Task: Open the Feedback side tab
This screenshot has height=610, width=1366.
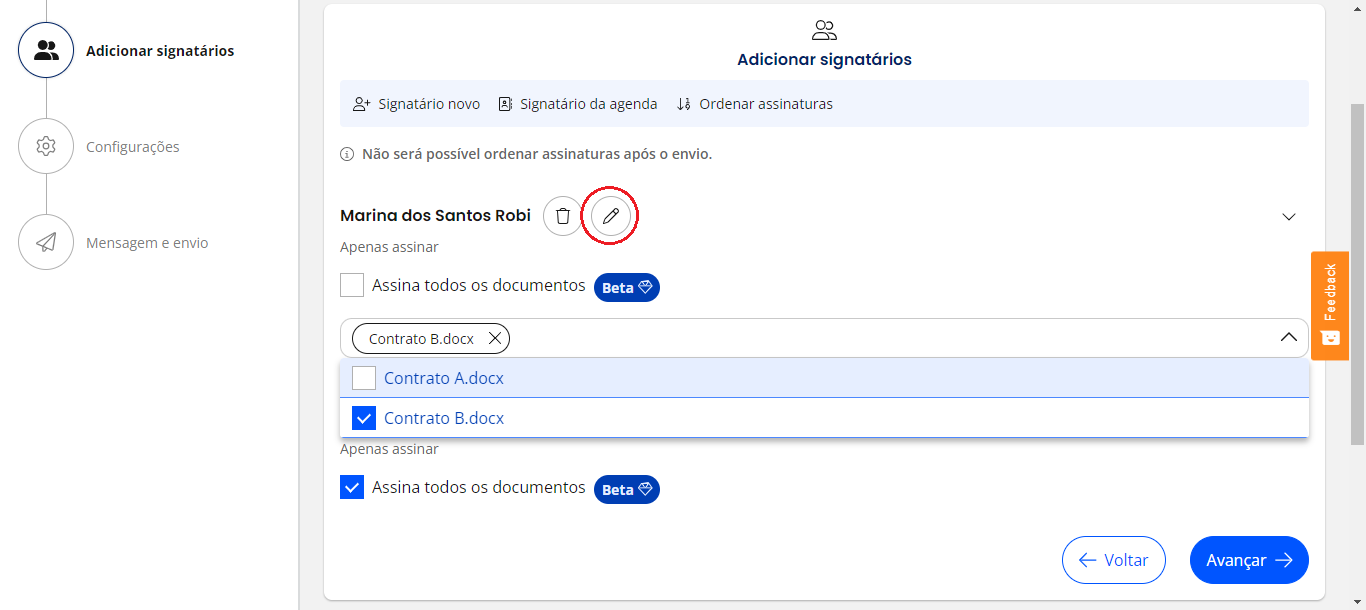Action: [1329, 305]
